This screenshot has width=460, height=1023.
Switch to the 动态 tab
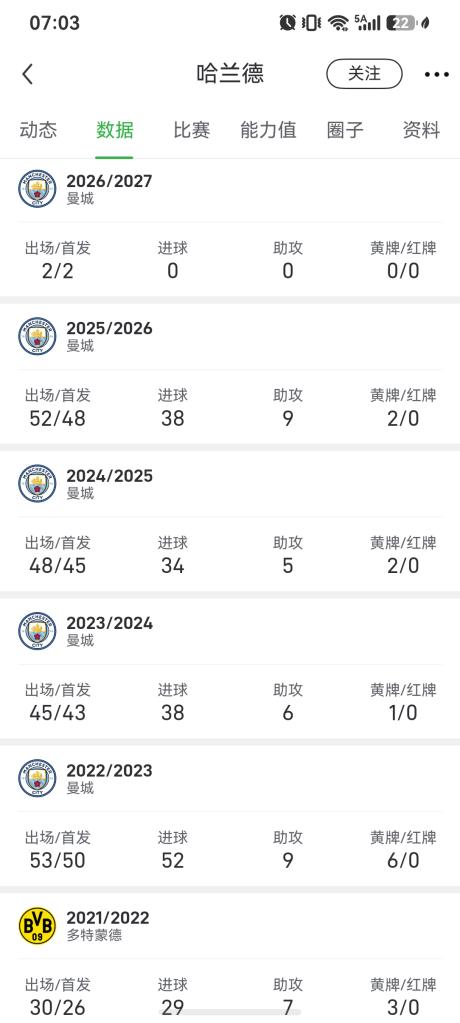pyautogui.click(x=38, y=130)
